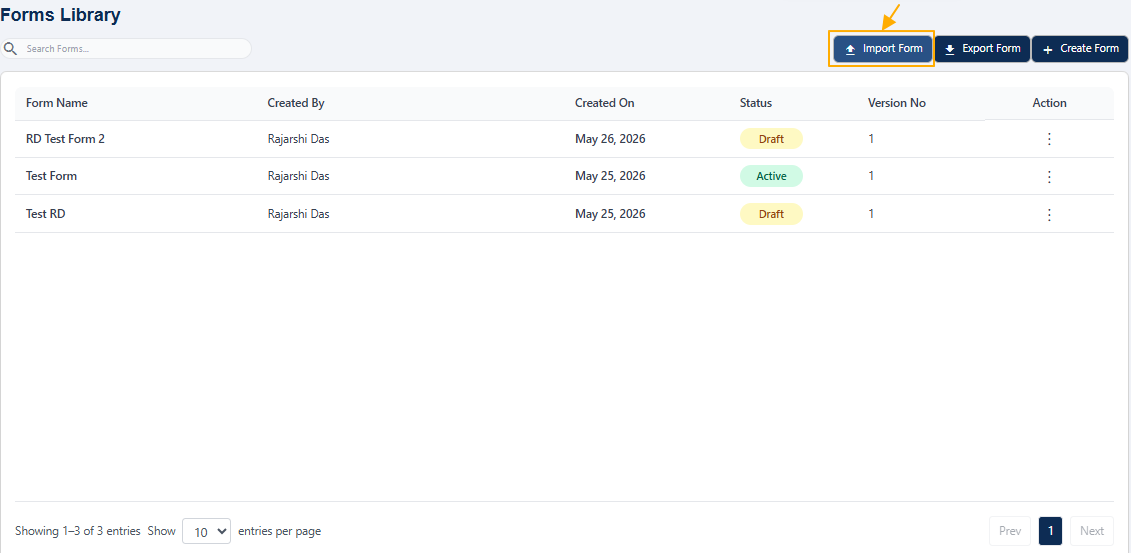Click version number in Test RD row
1131x553 pixels.
(871, 213)
